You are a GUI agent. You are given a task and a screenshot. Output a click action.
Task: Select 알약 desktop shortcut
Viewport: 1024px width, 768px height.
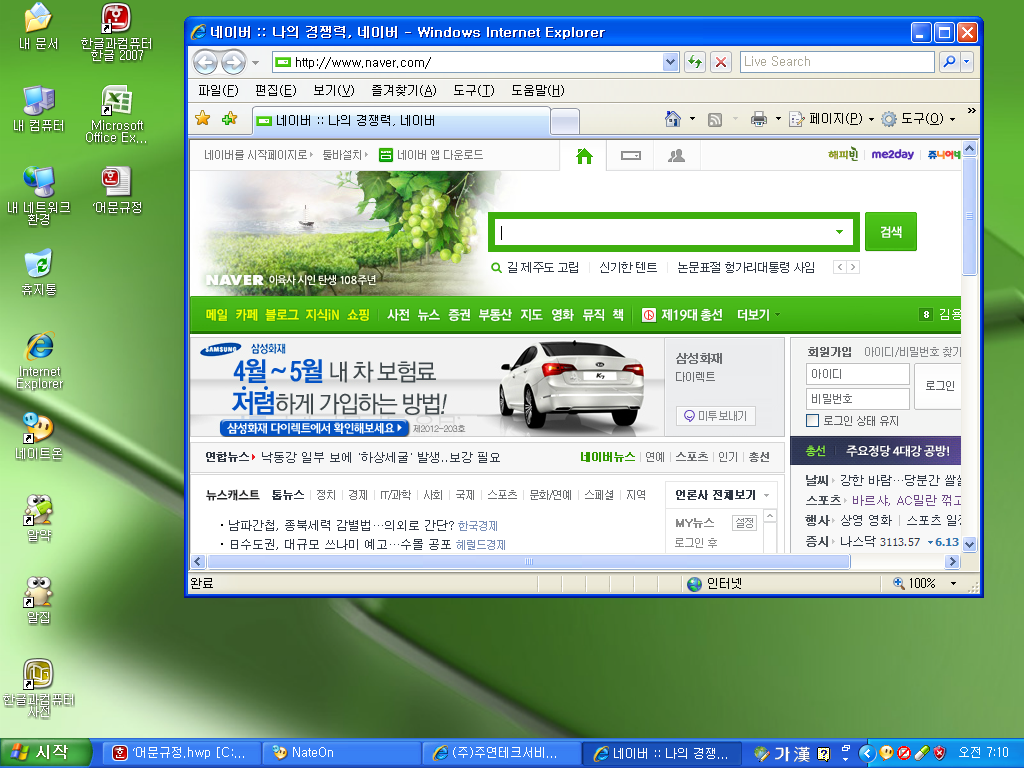(x=39, y=519)
